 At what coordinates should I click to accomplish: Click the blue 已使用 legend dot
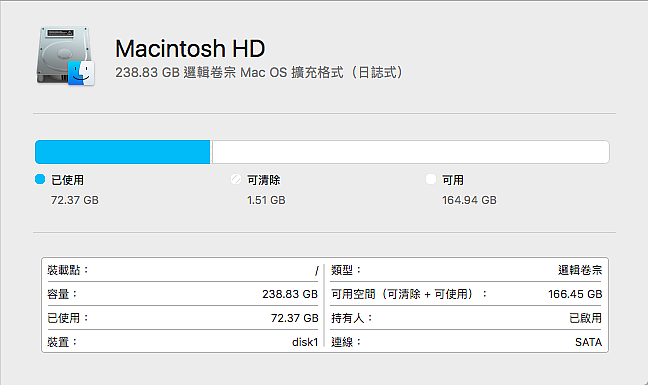click(40, 179)
